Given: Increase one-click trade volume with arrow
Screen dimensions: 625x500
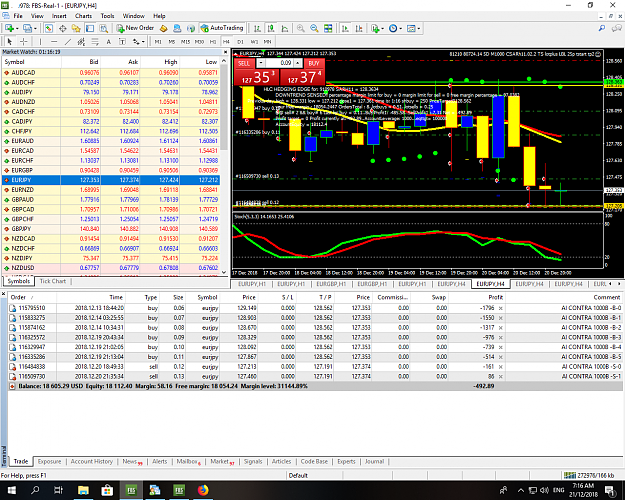Looking at the screenshot, I should (x=297, y=63).
